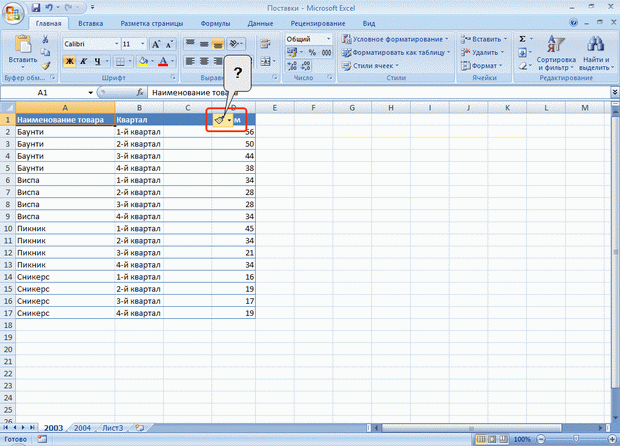
Task: Open the round Office button menu
Action: (13, 13)
